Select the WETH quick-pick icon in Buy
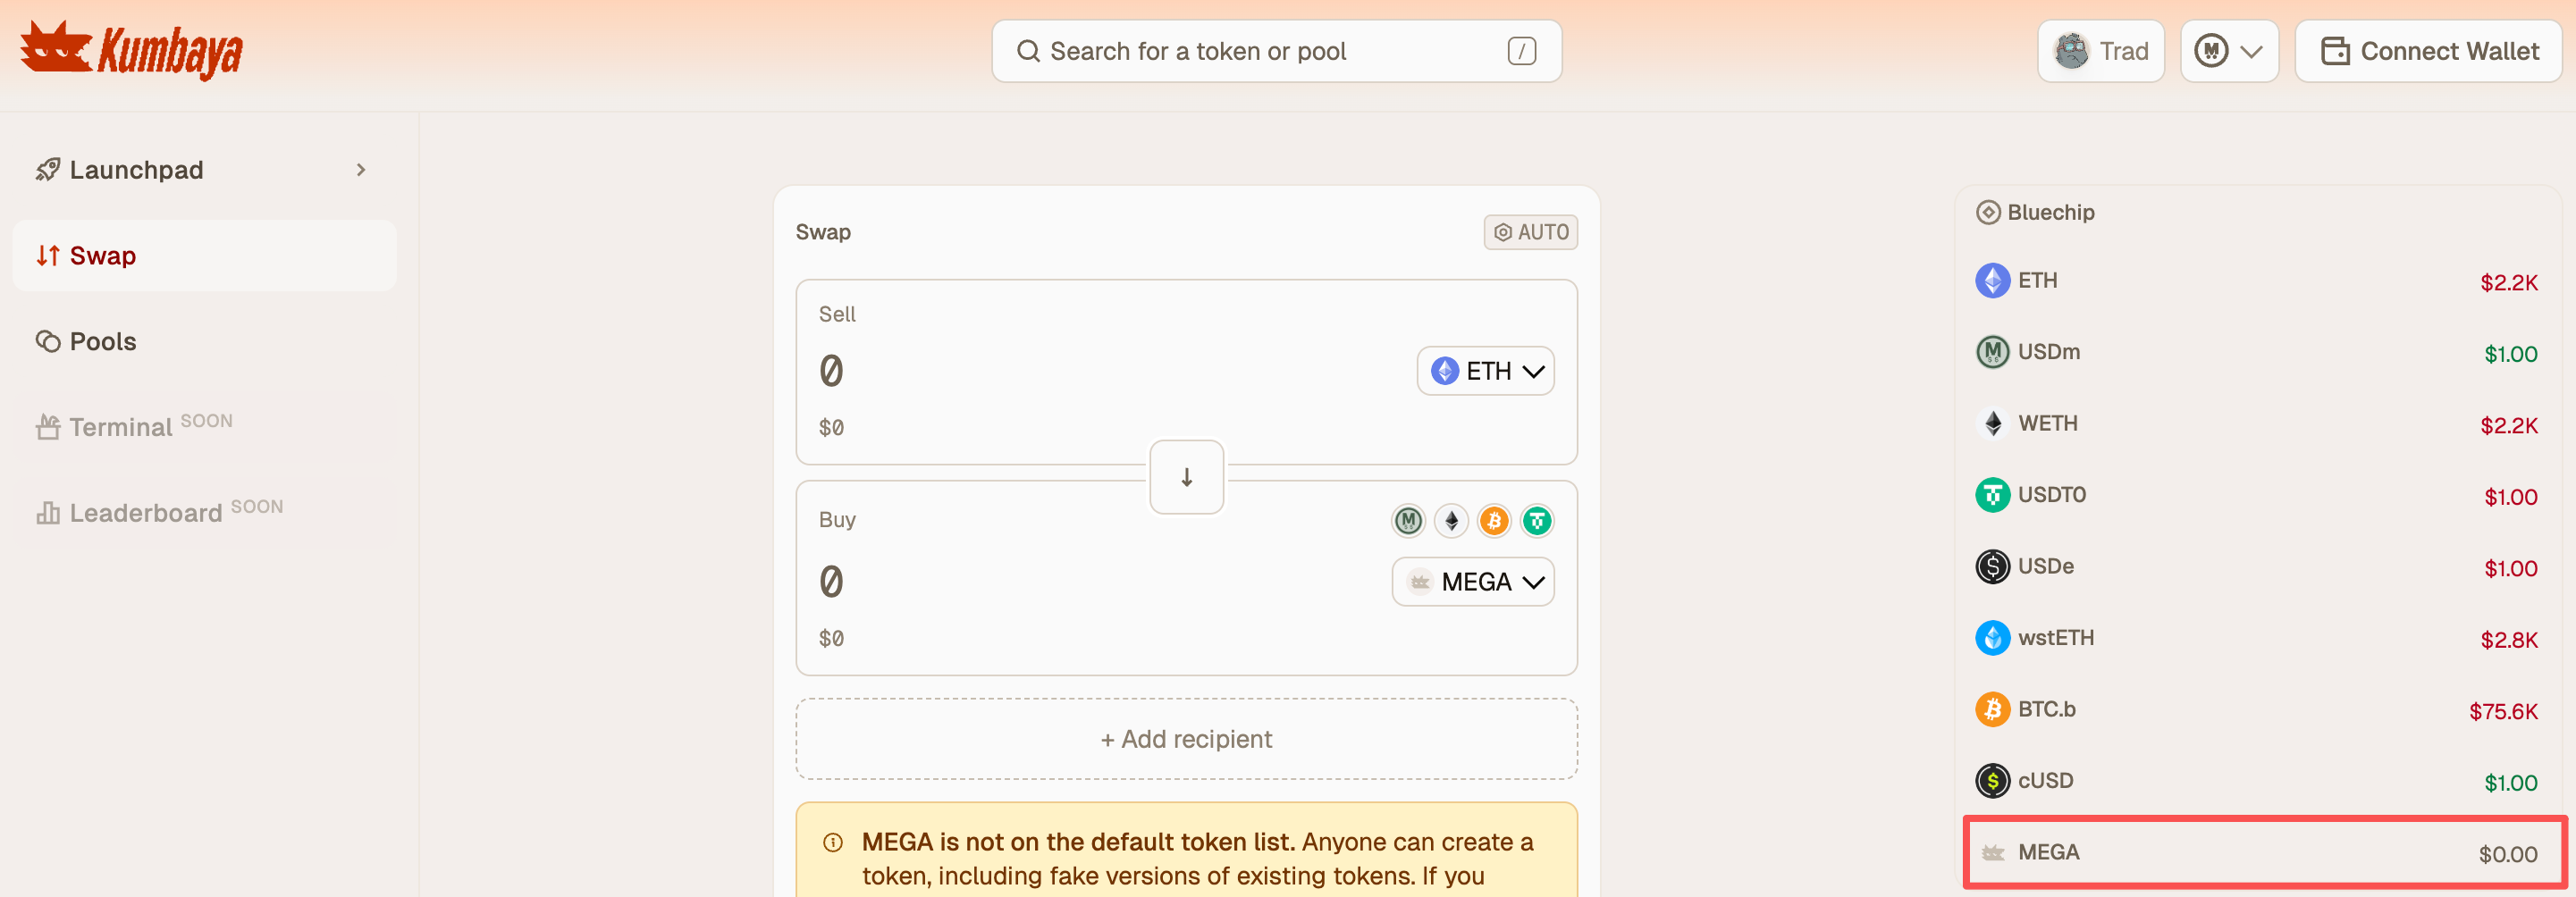 [x=1451, y=520]
